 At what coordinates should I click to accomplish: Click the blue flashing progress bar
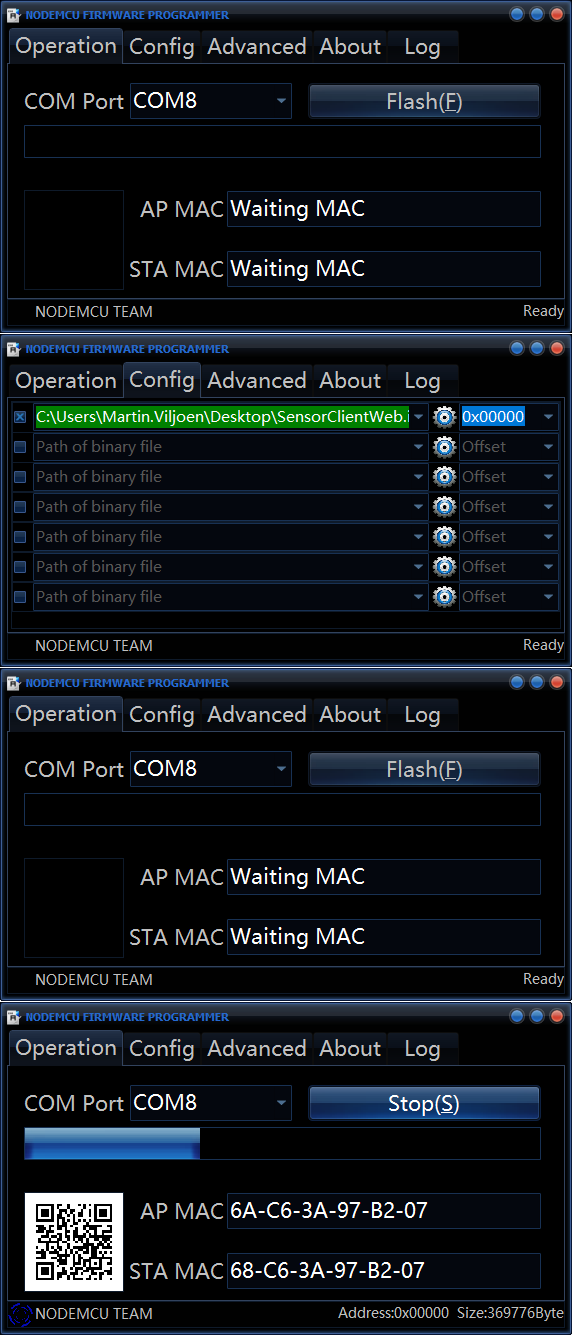point(112,1143)
